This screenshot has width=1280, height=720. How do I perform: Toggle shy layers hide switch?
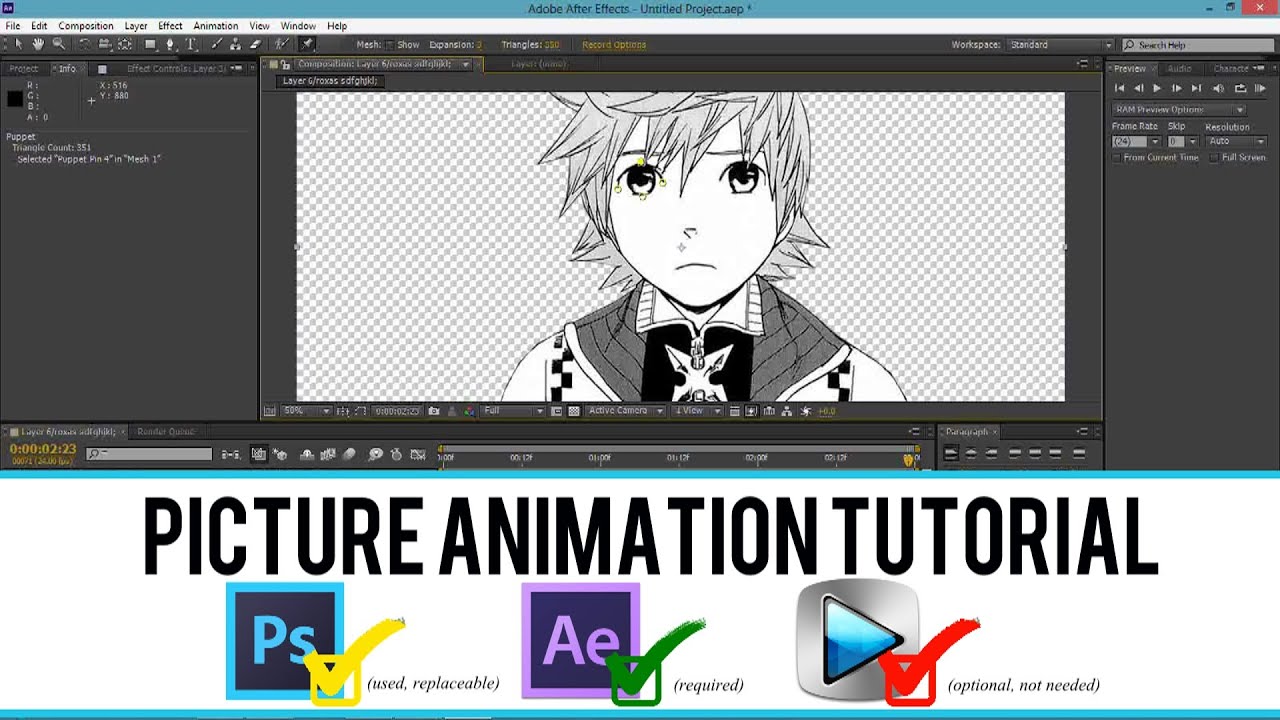pyautogui.click(x=307, y=455)
